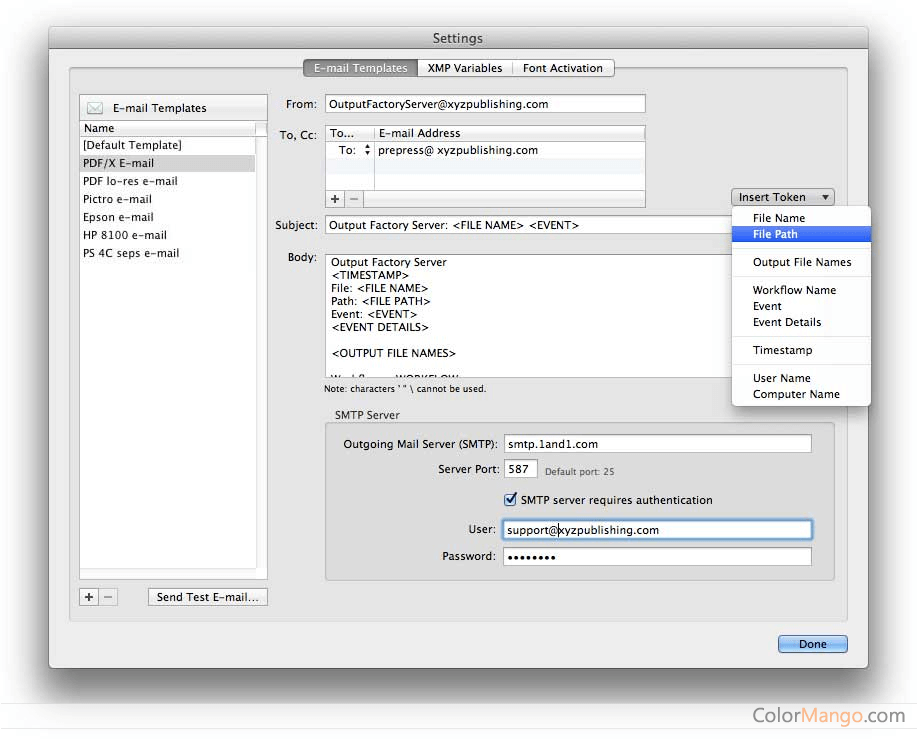Click Send Test E-mail button
Screen dimensions: 917x739
point(207,597)
